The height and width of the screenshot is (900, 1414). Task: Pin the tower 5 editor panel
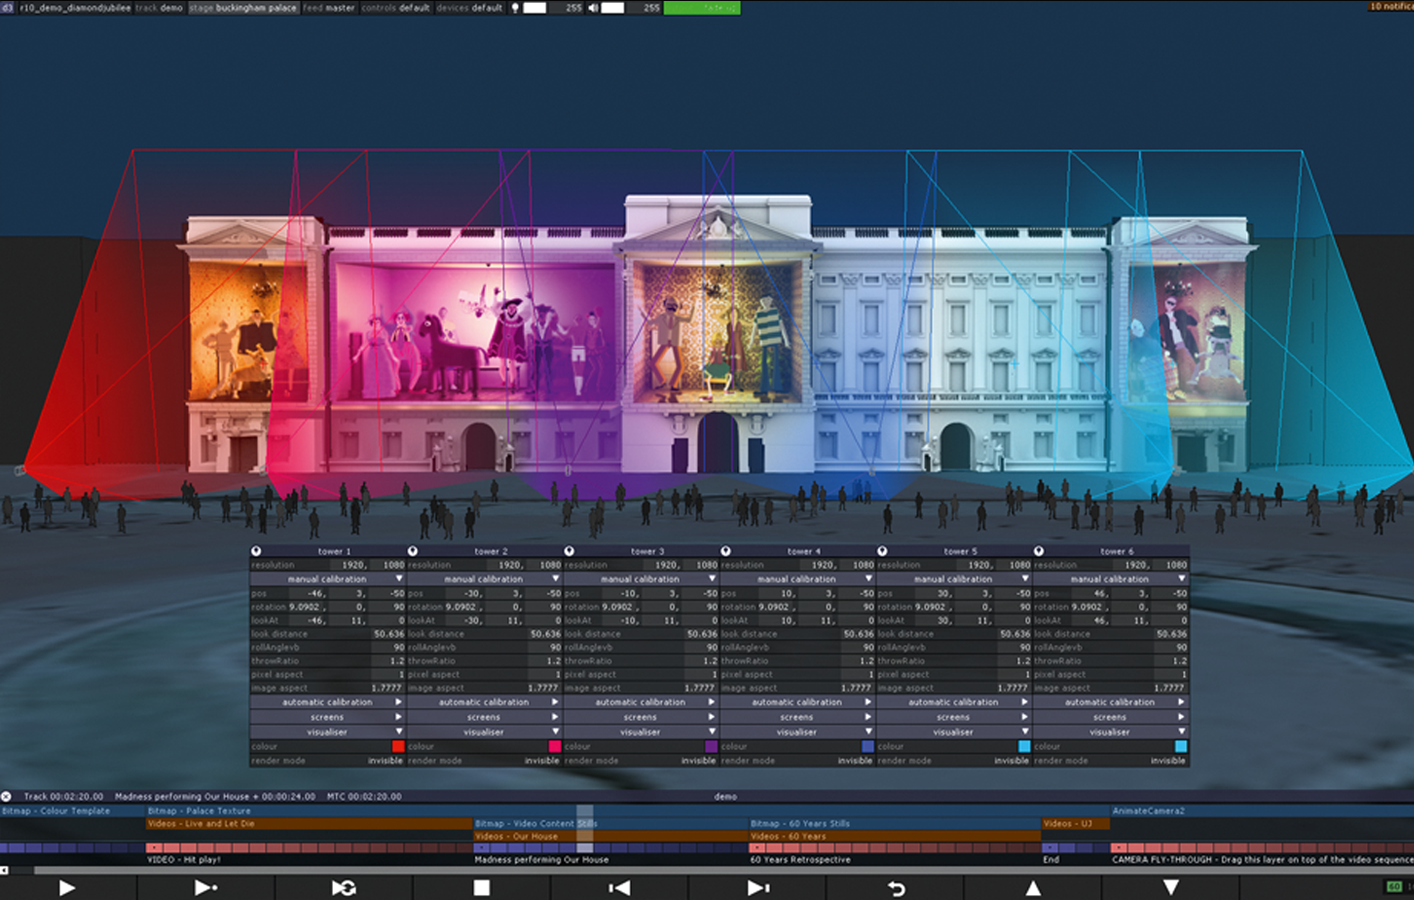pos(882,551)
